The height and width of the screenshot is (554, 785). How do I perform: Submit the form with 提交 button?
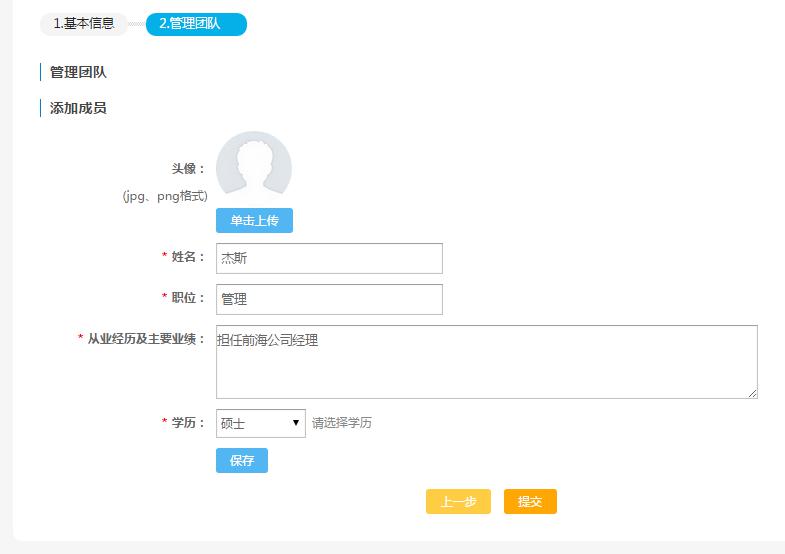tap(530, 502)
